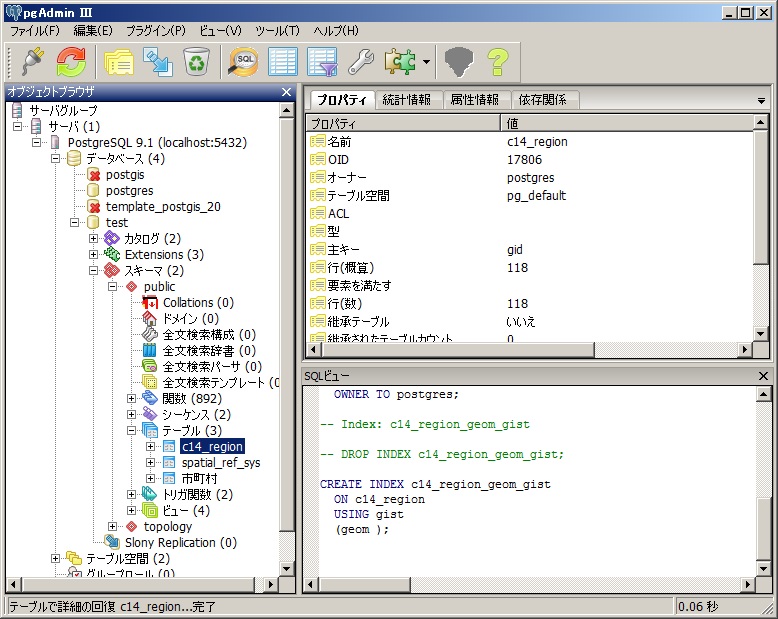The width and height of the screenshot is (778, 619).
Task: Switch to the 統計情報 tab
Action: pyautogui.click(x=406, y=100)
